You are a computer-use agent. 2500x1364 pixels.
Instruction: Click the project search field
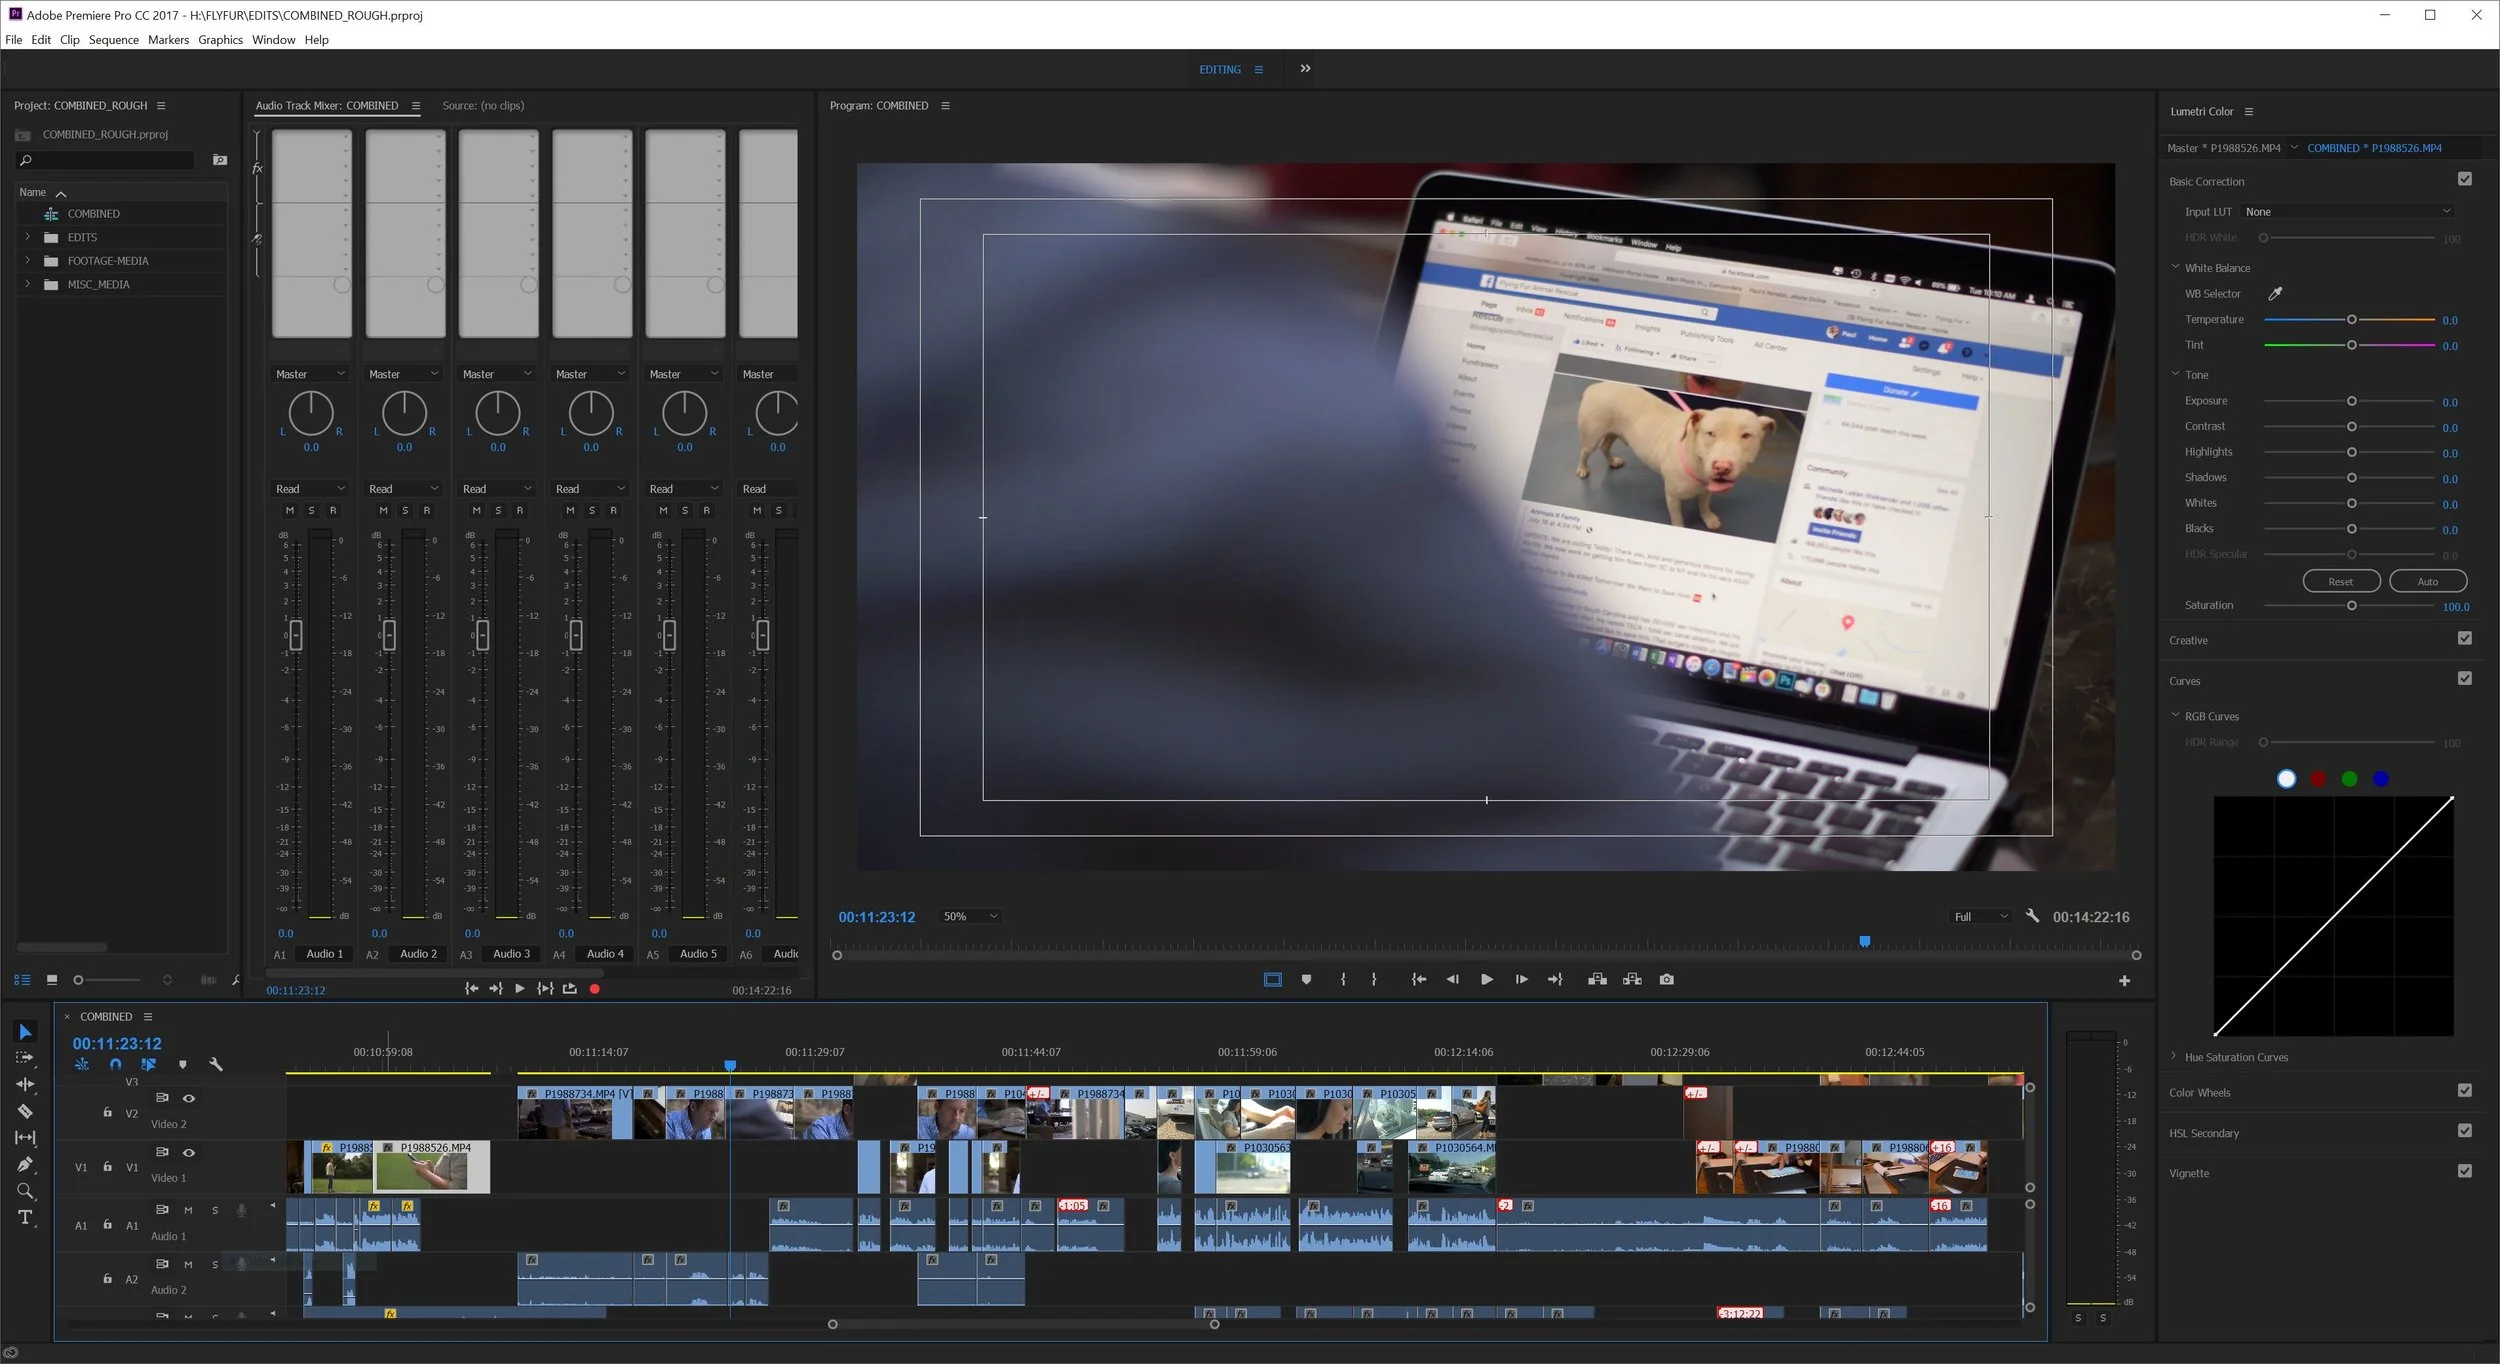(108, 160)
